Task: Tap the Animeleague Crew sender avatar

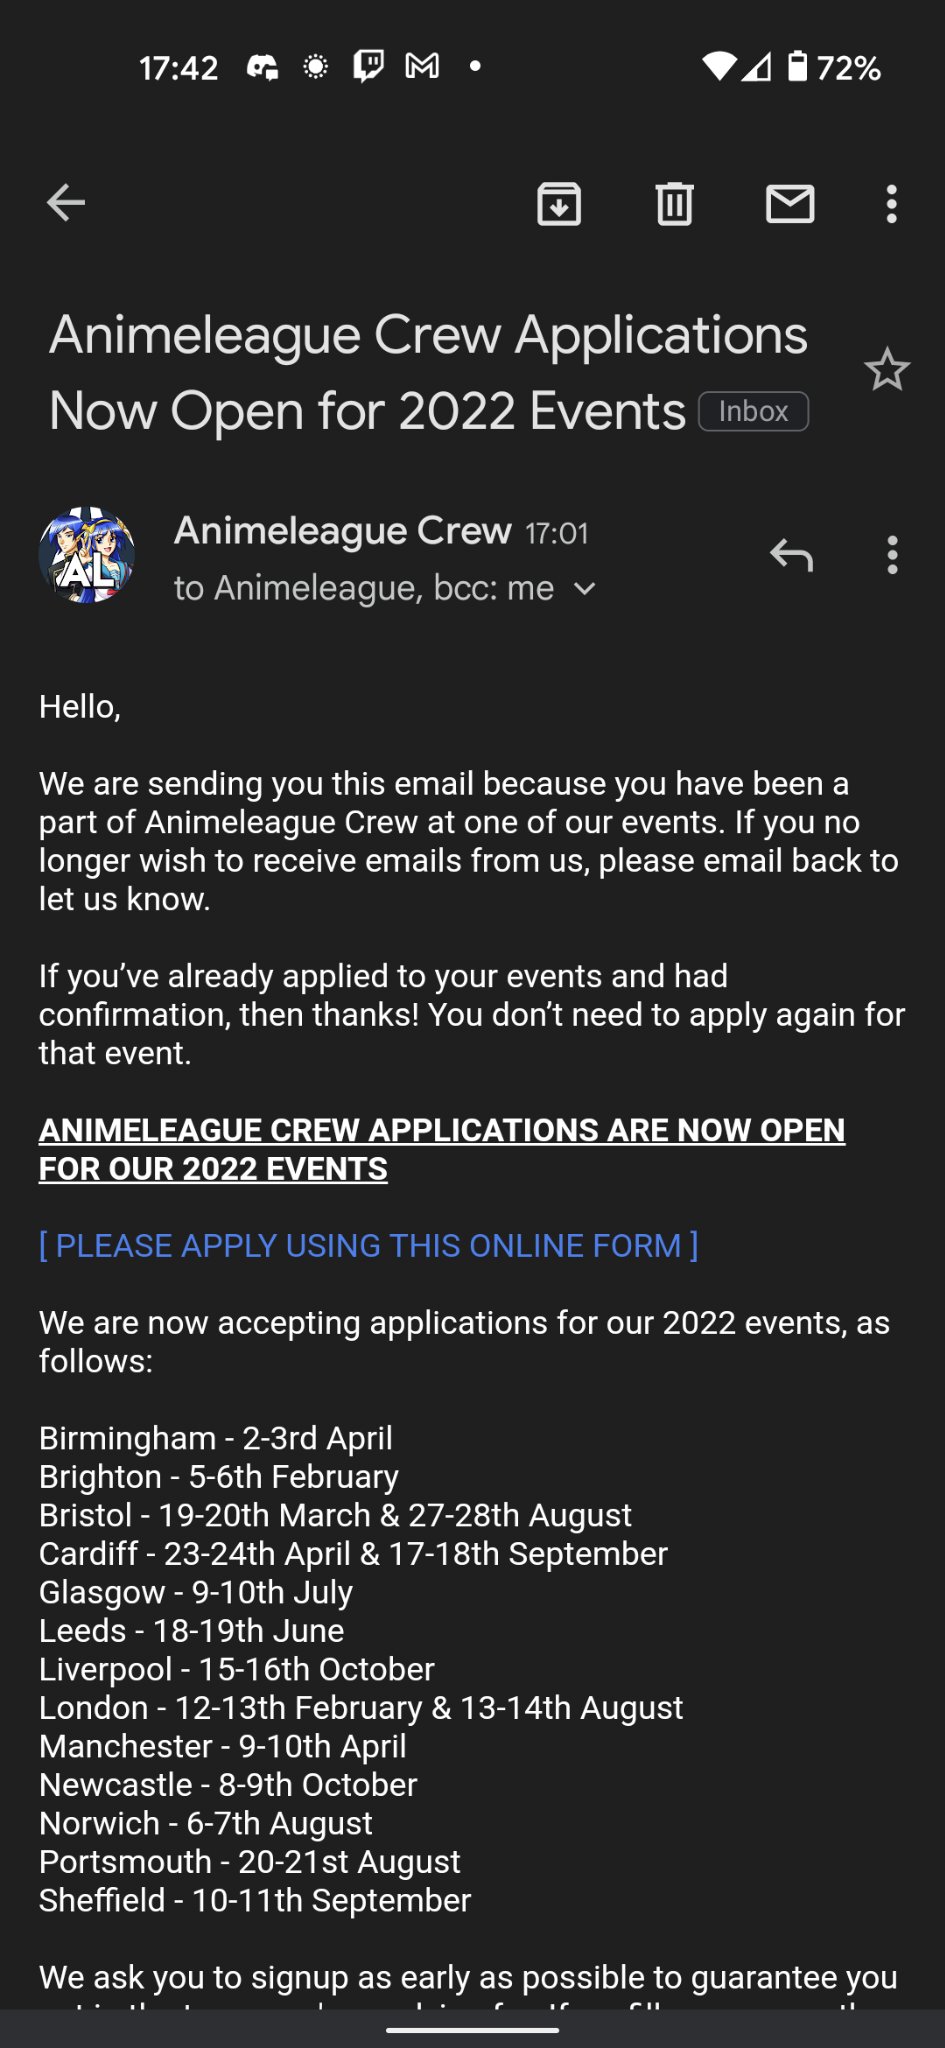Action: (x=87, y=555)
